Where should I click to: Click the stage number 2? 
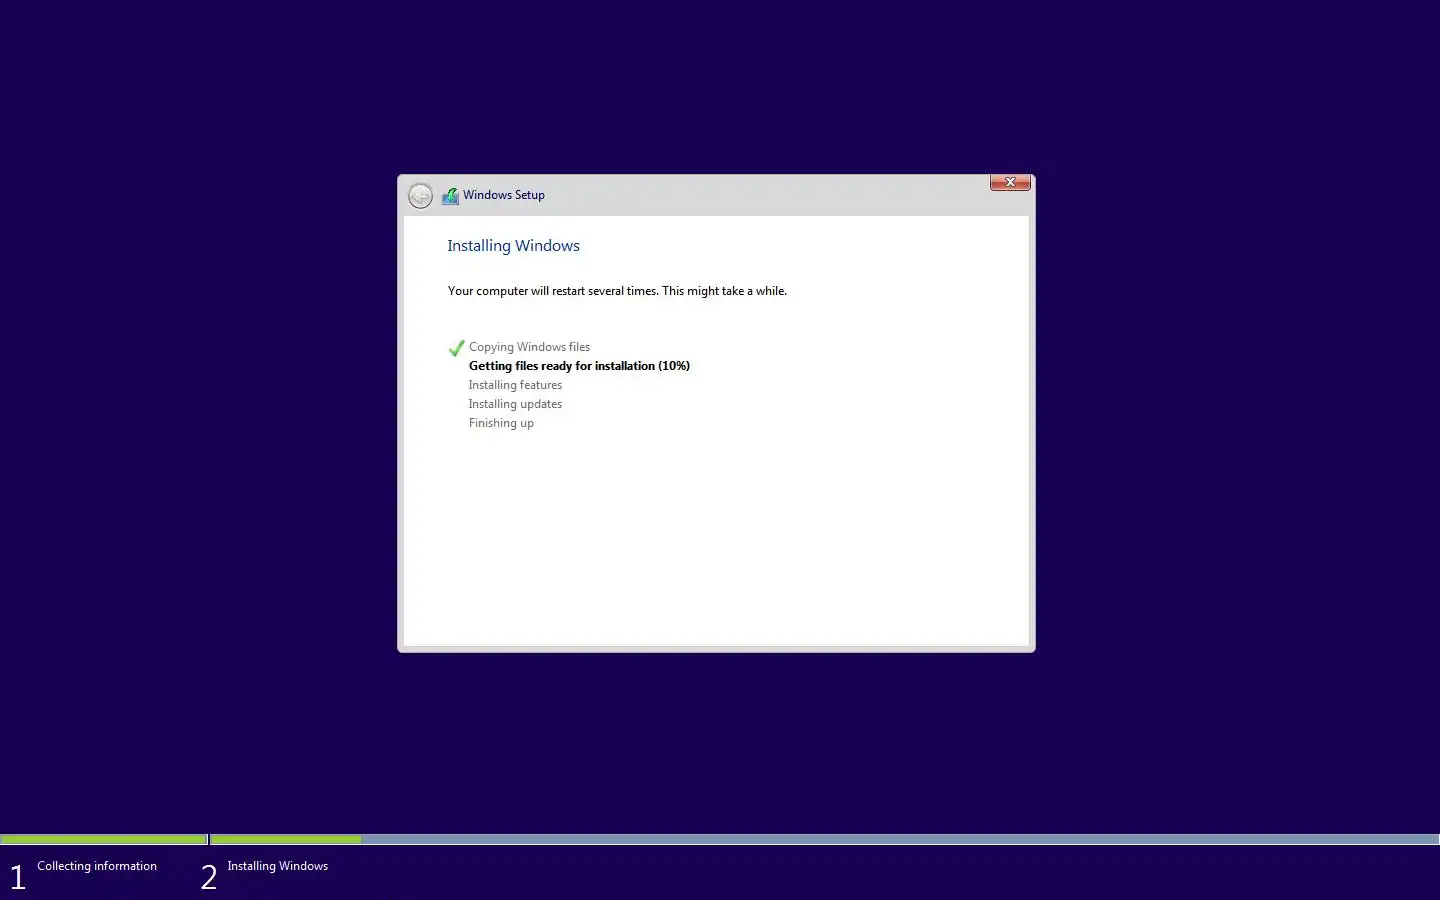pyautogui.click(x=209, y=878)
